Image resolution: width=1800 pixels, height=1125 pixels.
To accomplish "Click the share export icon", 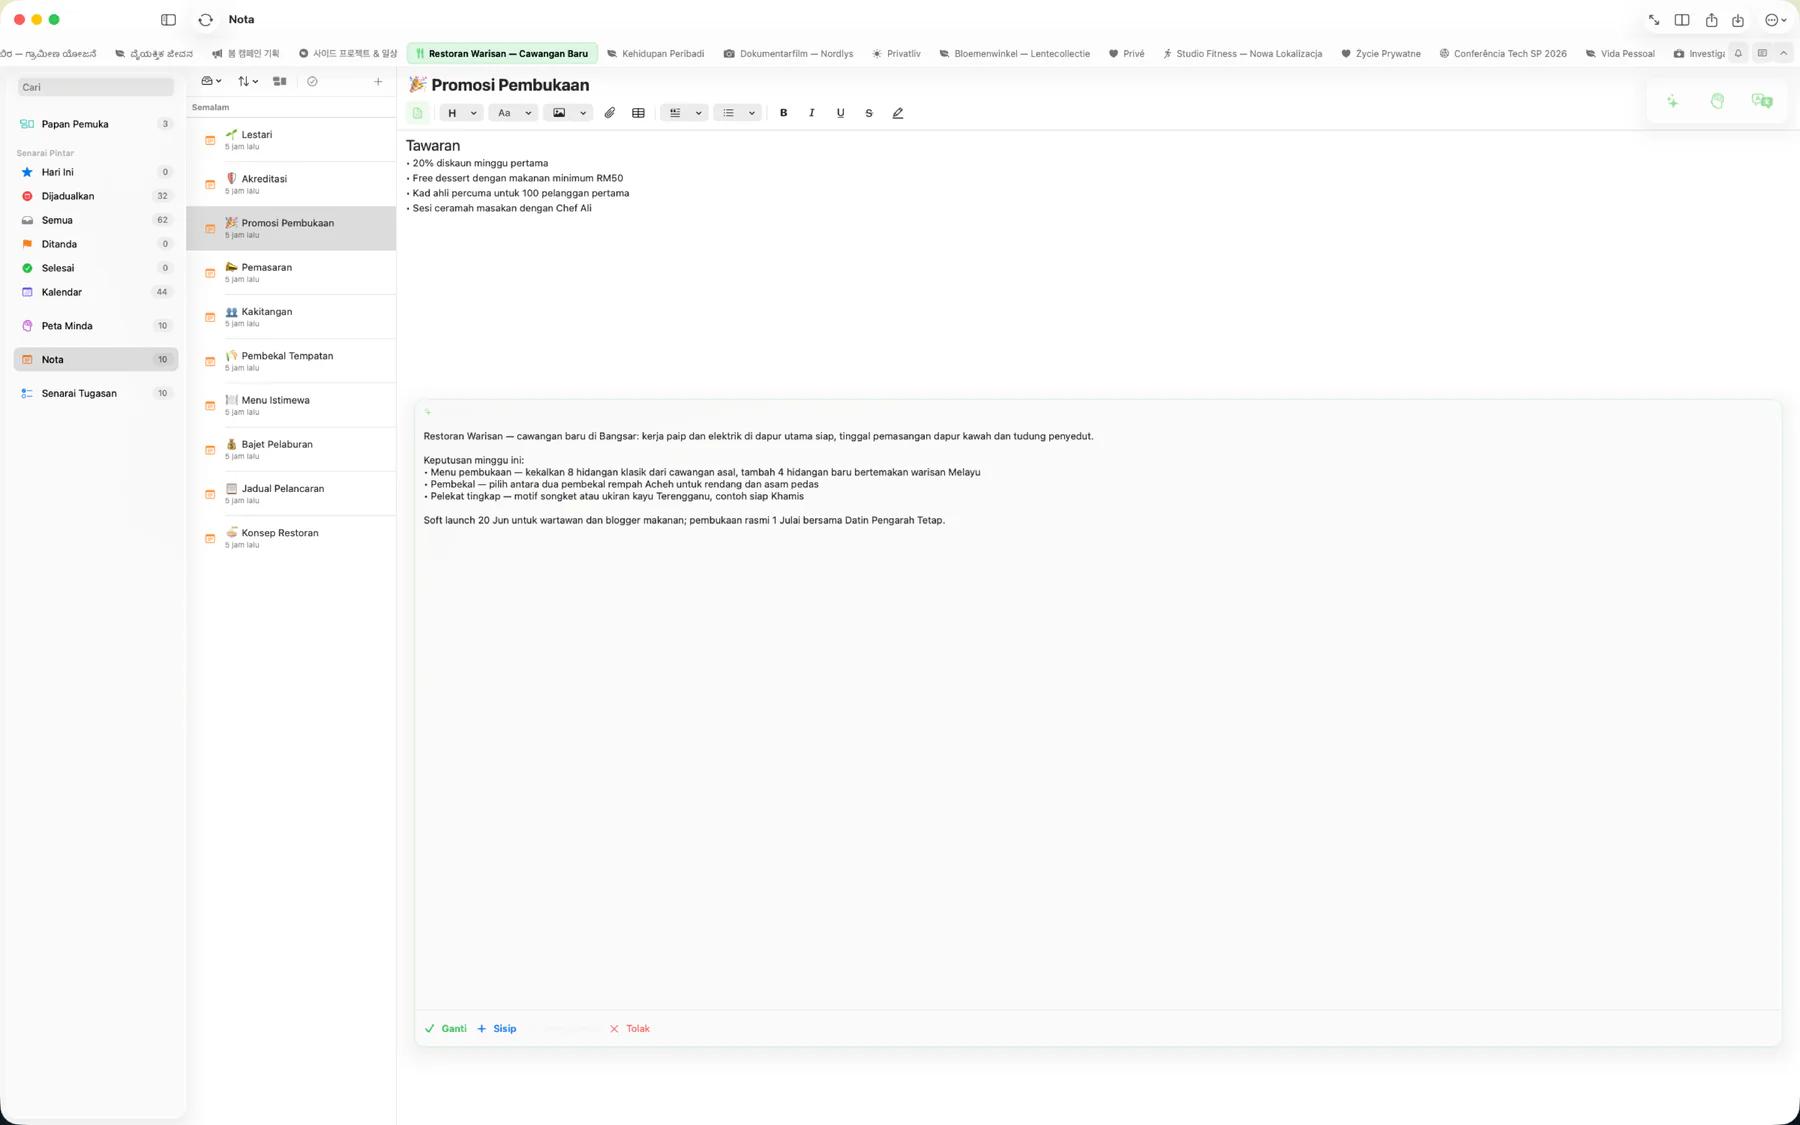I will (1711, 20).
